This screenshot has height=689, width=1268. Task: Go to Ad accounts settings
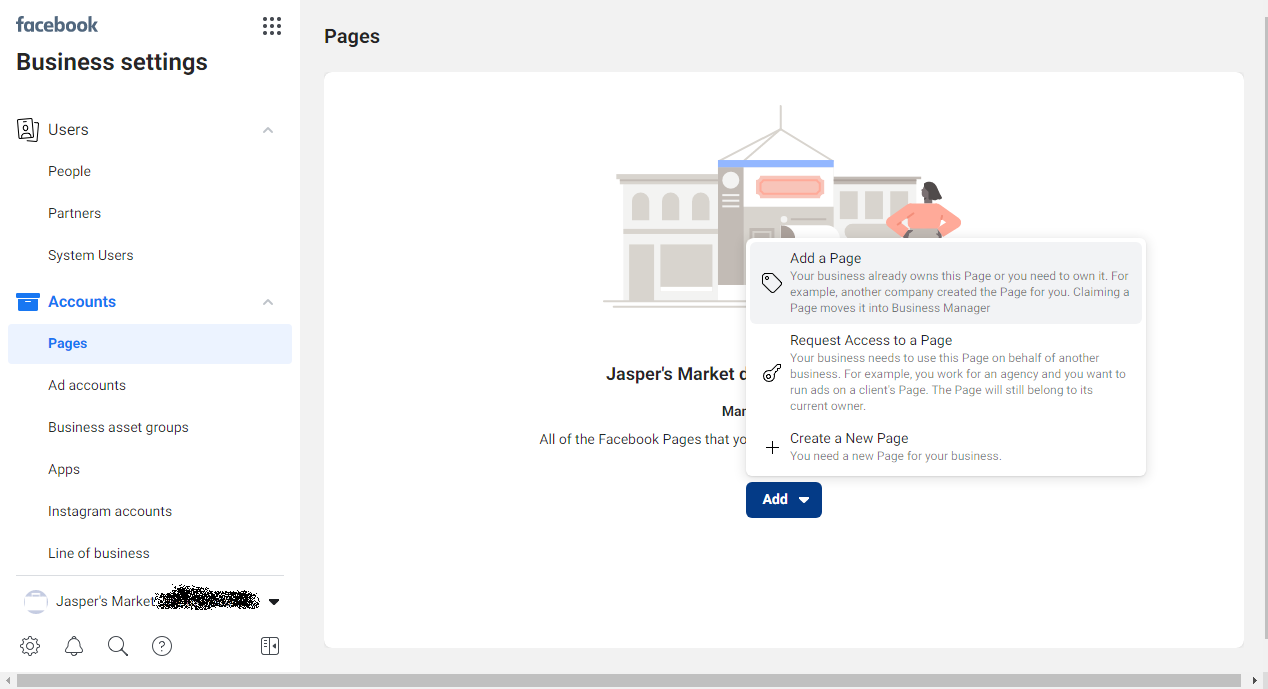point(87,385)
